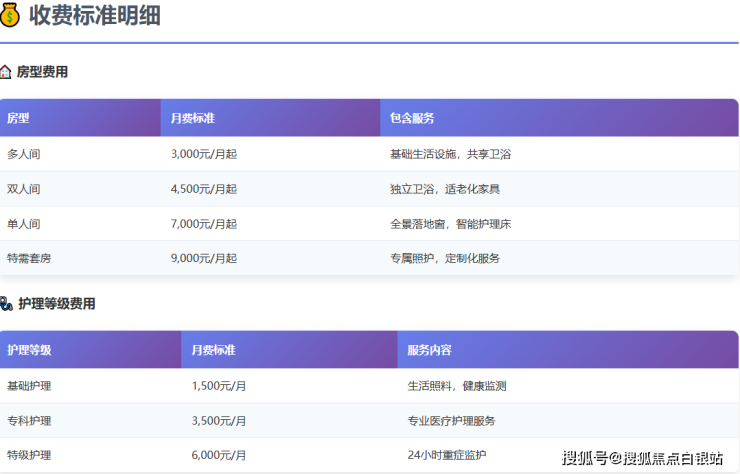Image resolution: width=740 pixels, height=474 pixels.
Task: Select the 多人间 row label
Action: click(x=23, y=155)
